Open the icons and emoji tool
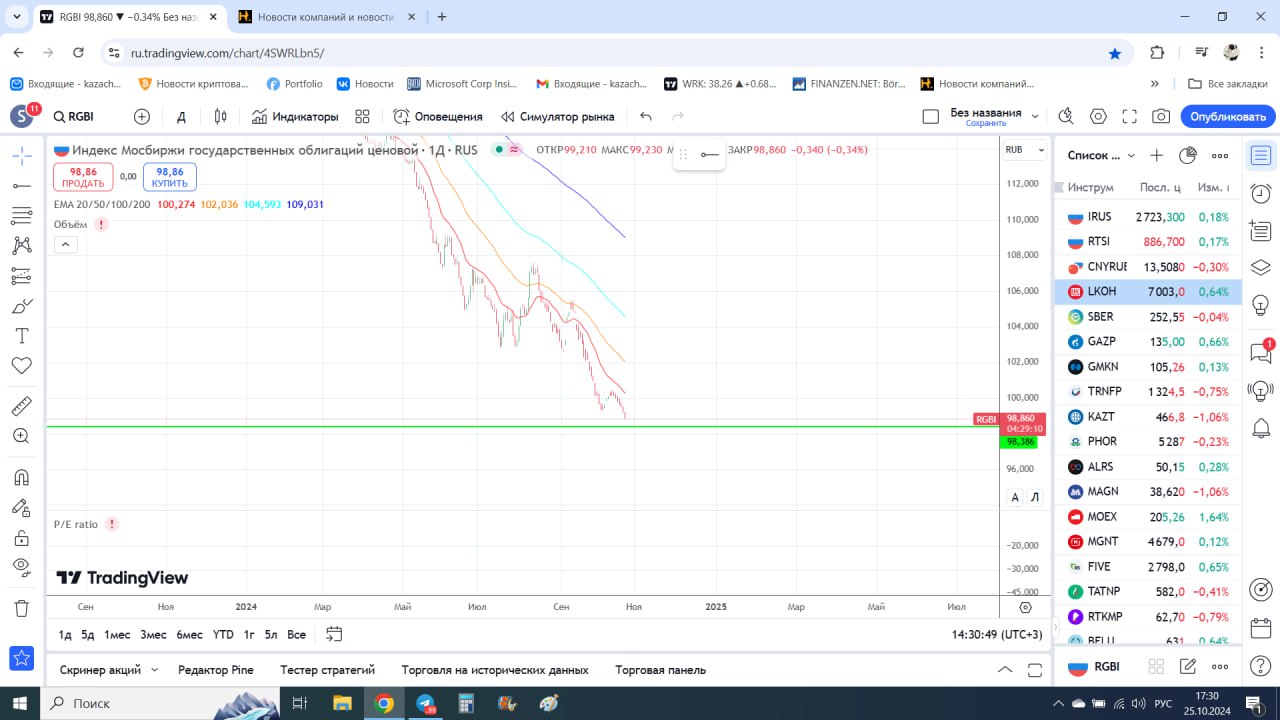This screenshot has width=1280, height=720. [21, 366]
